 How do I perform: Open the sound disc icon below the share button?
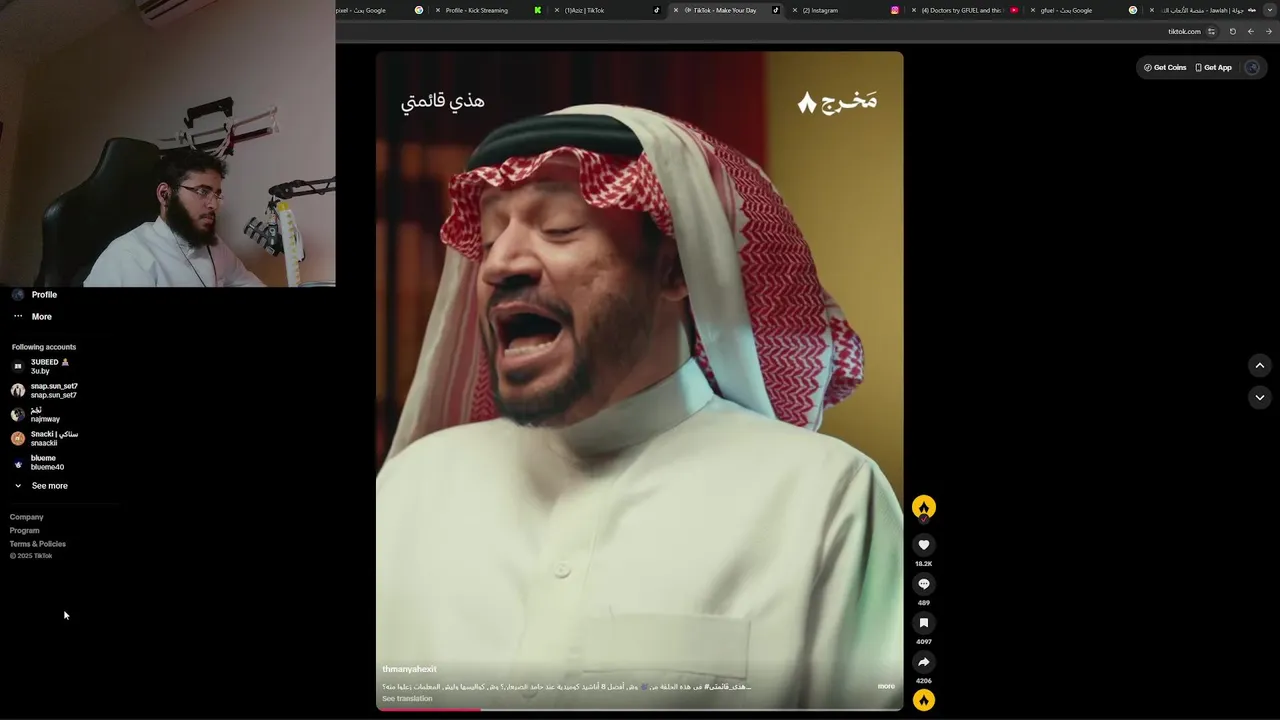[x=924, y=700]
